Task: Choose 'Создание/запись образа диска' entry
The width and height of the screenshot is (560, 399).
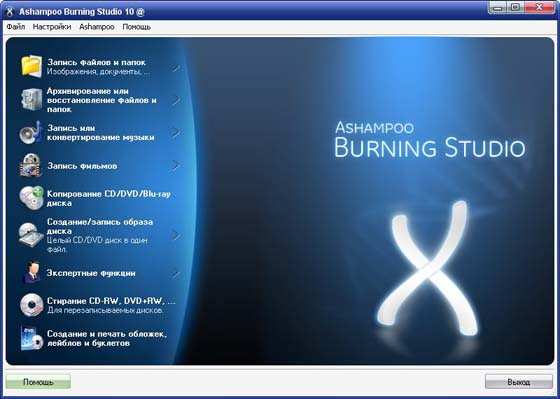Action: point(100,226)
